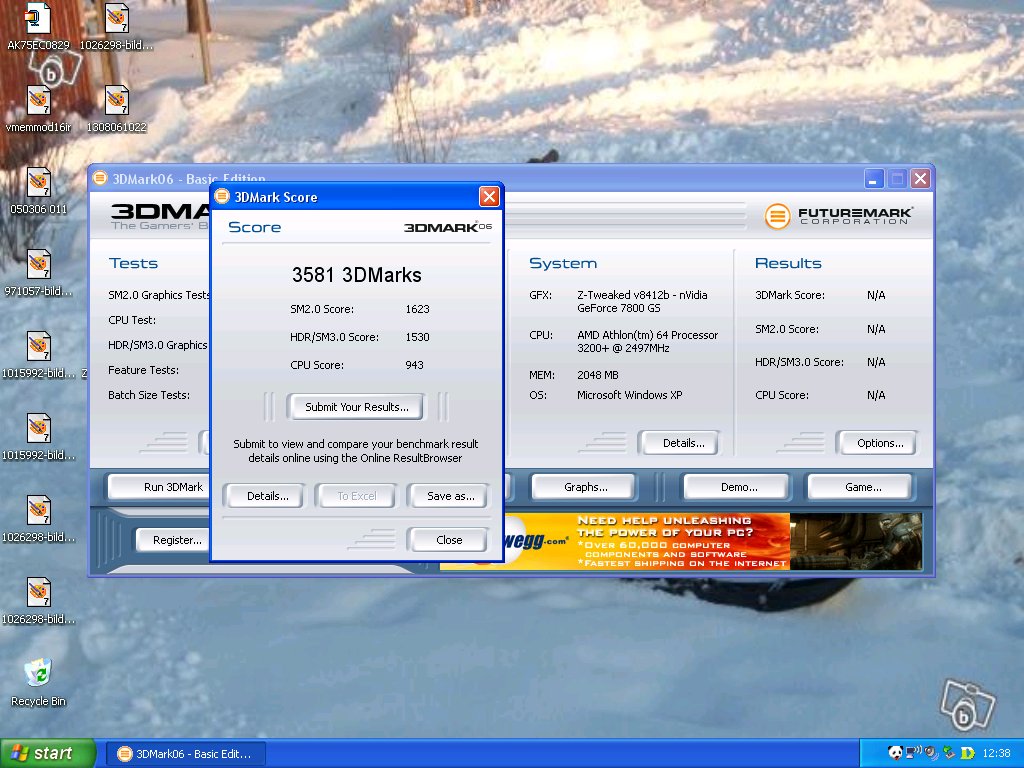Screen dimensions: 1024x768
Task: Click the 2048 MB memory value
Action: click(x=598, y=376)
